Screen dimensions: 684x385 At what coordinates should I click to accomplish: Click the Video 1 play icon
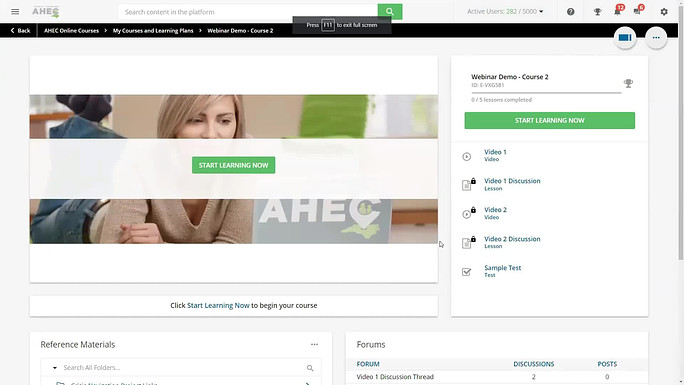pos(467,157)
